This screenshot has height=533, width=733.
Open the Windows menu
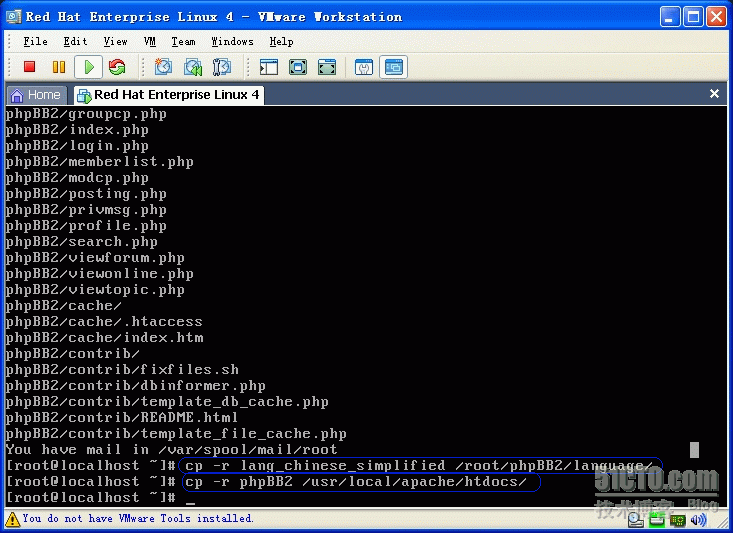click(x=232, y=42)
